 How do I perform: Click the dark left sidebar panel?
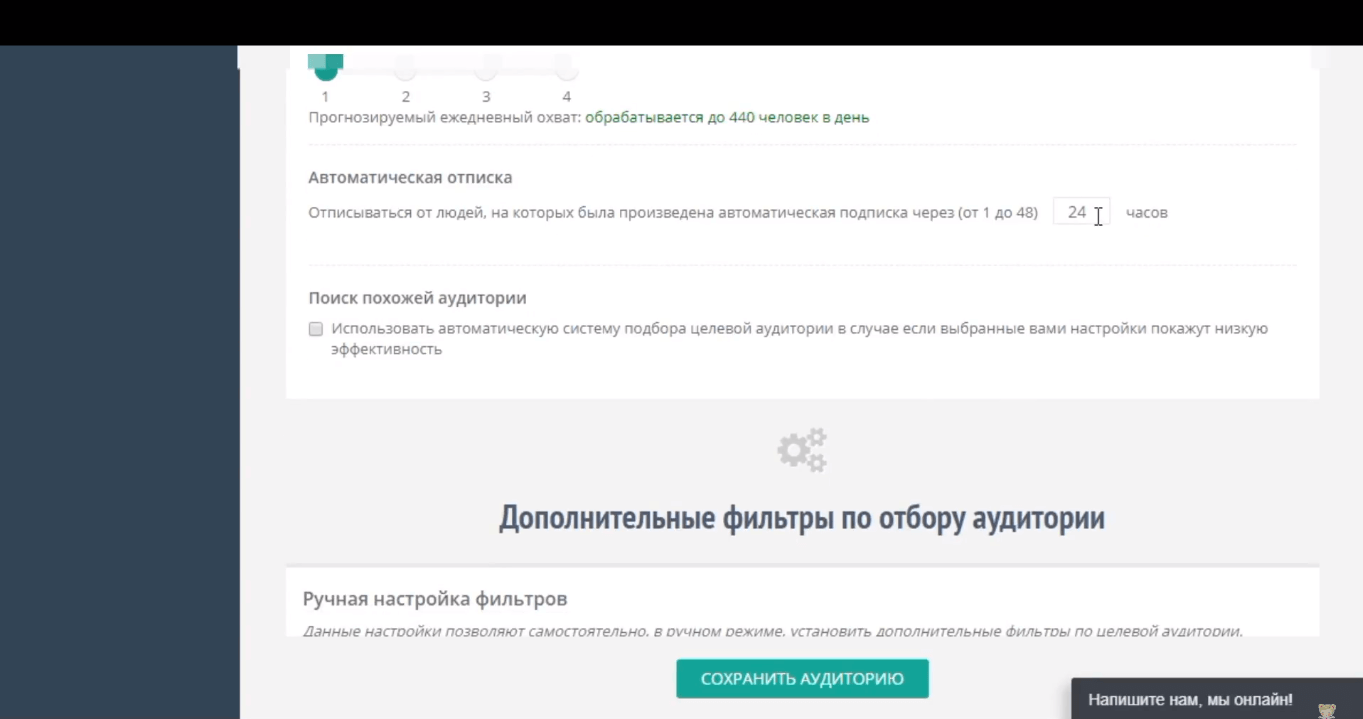[x=119, y=380]
